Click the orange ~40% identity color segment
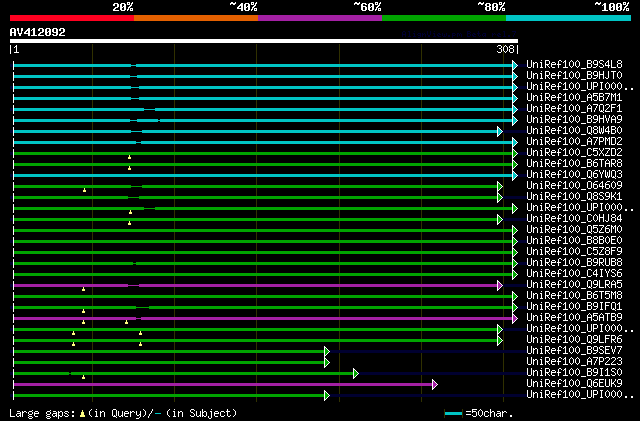Image resolution: width=640 pixels, height=421 pixels. 196,18
